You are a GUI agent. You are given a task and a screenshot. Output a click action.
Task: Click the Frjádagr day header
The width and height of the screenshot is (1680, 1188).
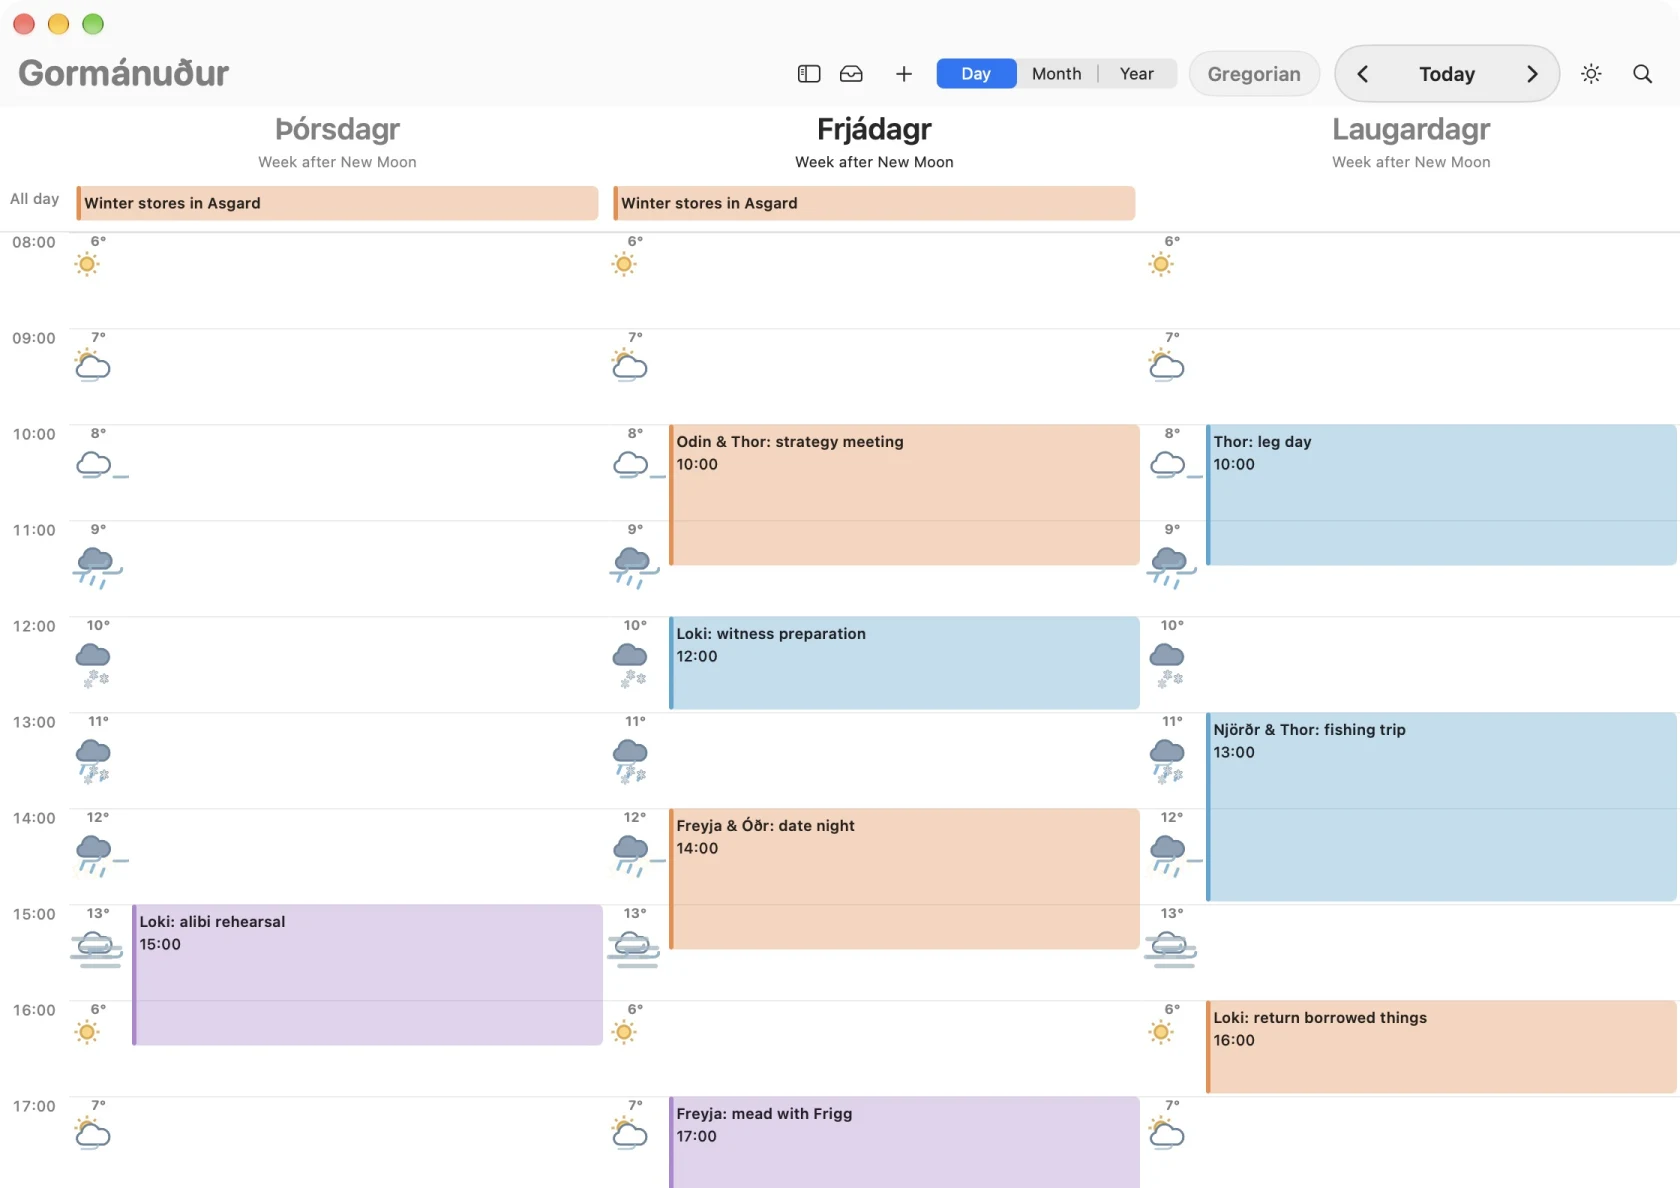tap(874, 129)
